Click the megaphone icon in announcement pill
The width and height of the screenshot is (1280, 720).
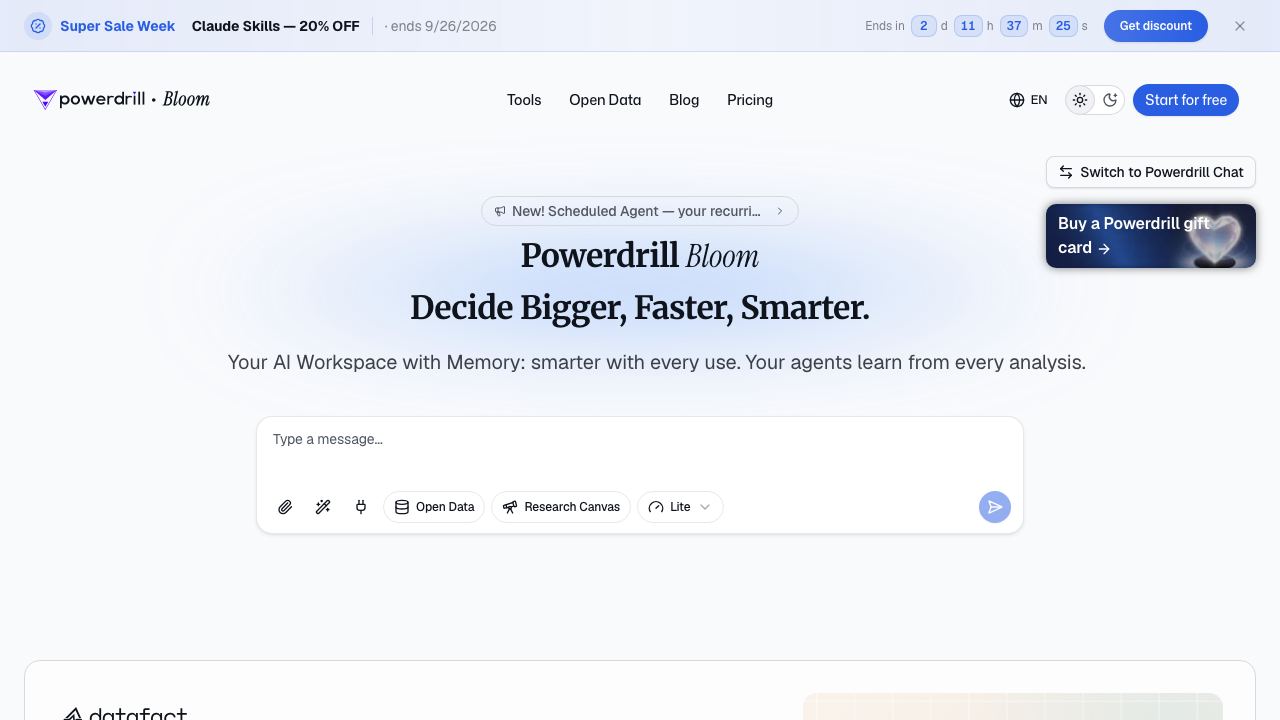click(500, 211)
